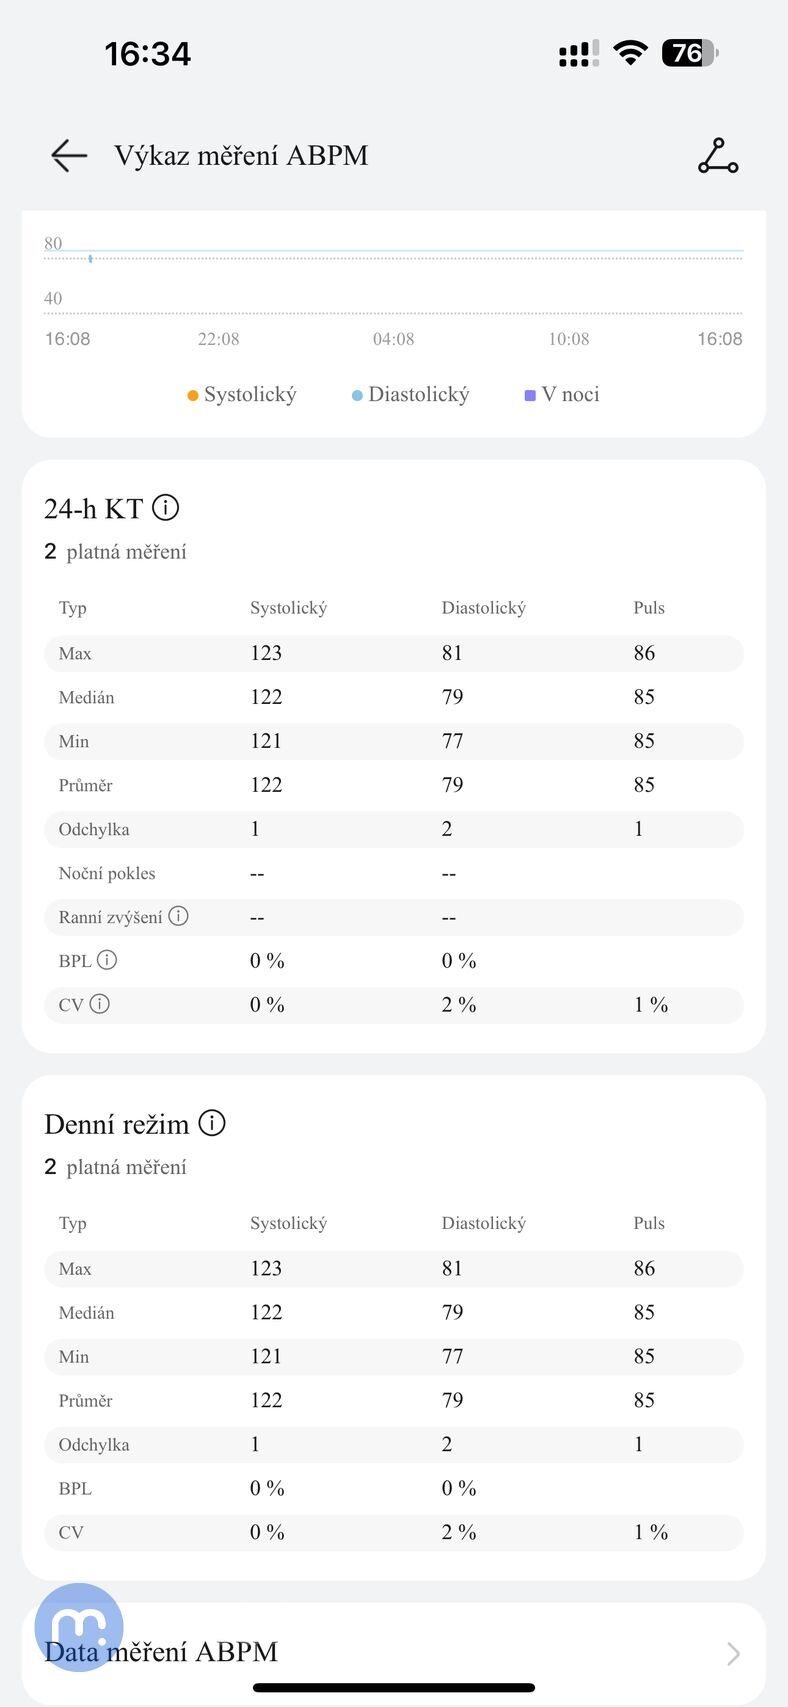The image size is (788, 1707).
Task: Tap the Wi-Fi status icon
Action: click(630, 53)
